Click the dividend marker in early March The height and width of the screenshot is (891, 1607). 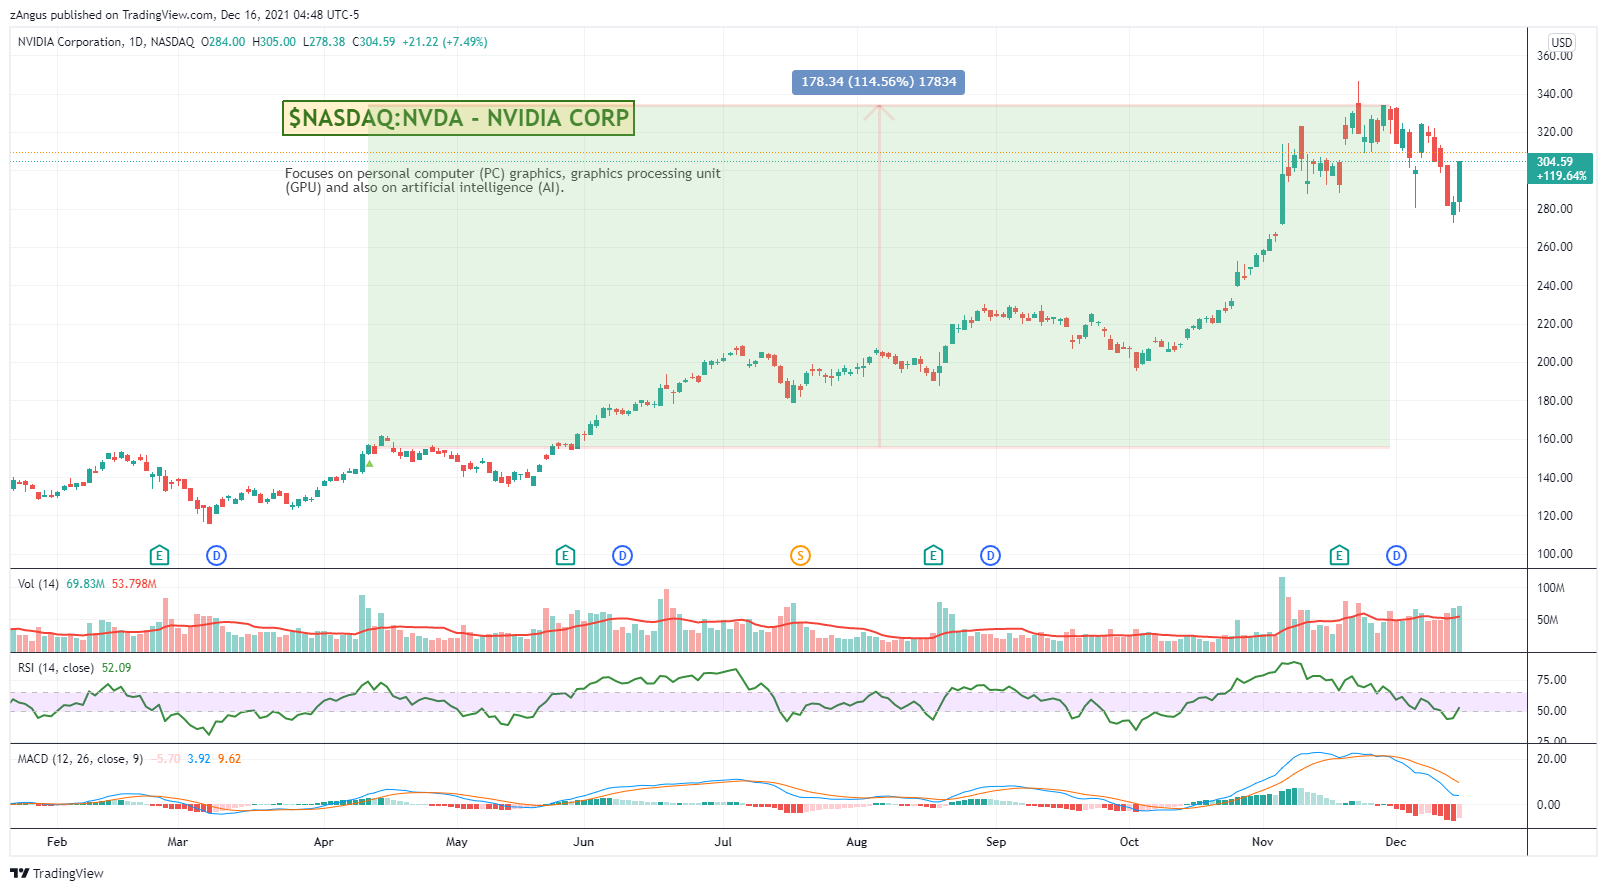click(x=216, y=555)
